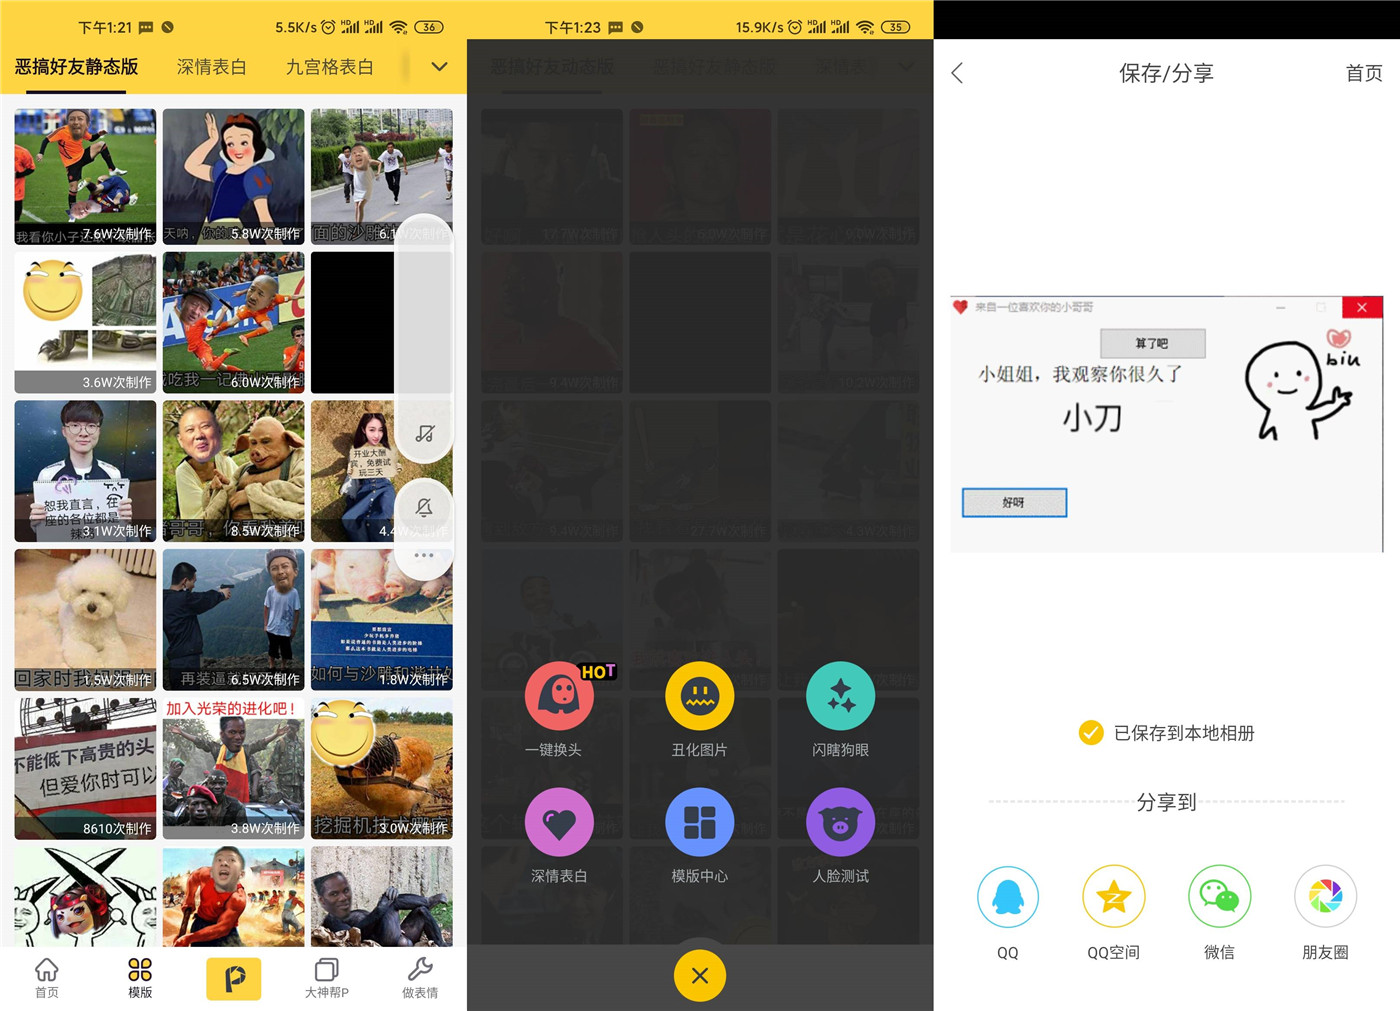Expand the category list with the down chevron

click(x=438, y=66)
